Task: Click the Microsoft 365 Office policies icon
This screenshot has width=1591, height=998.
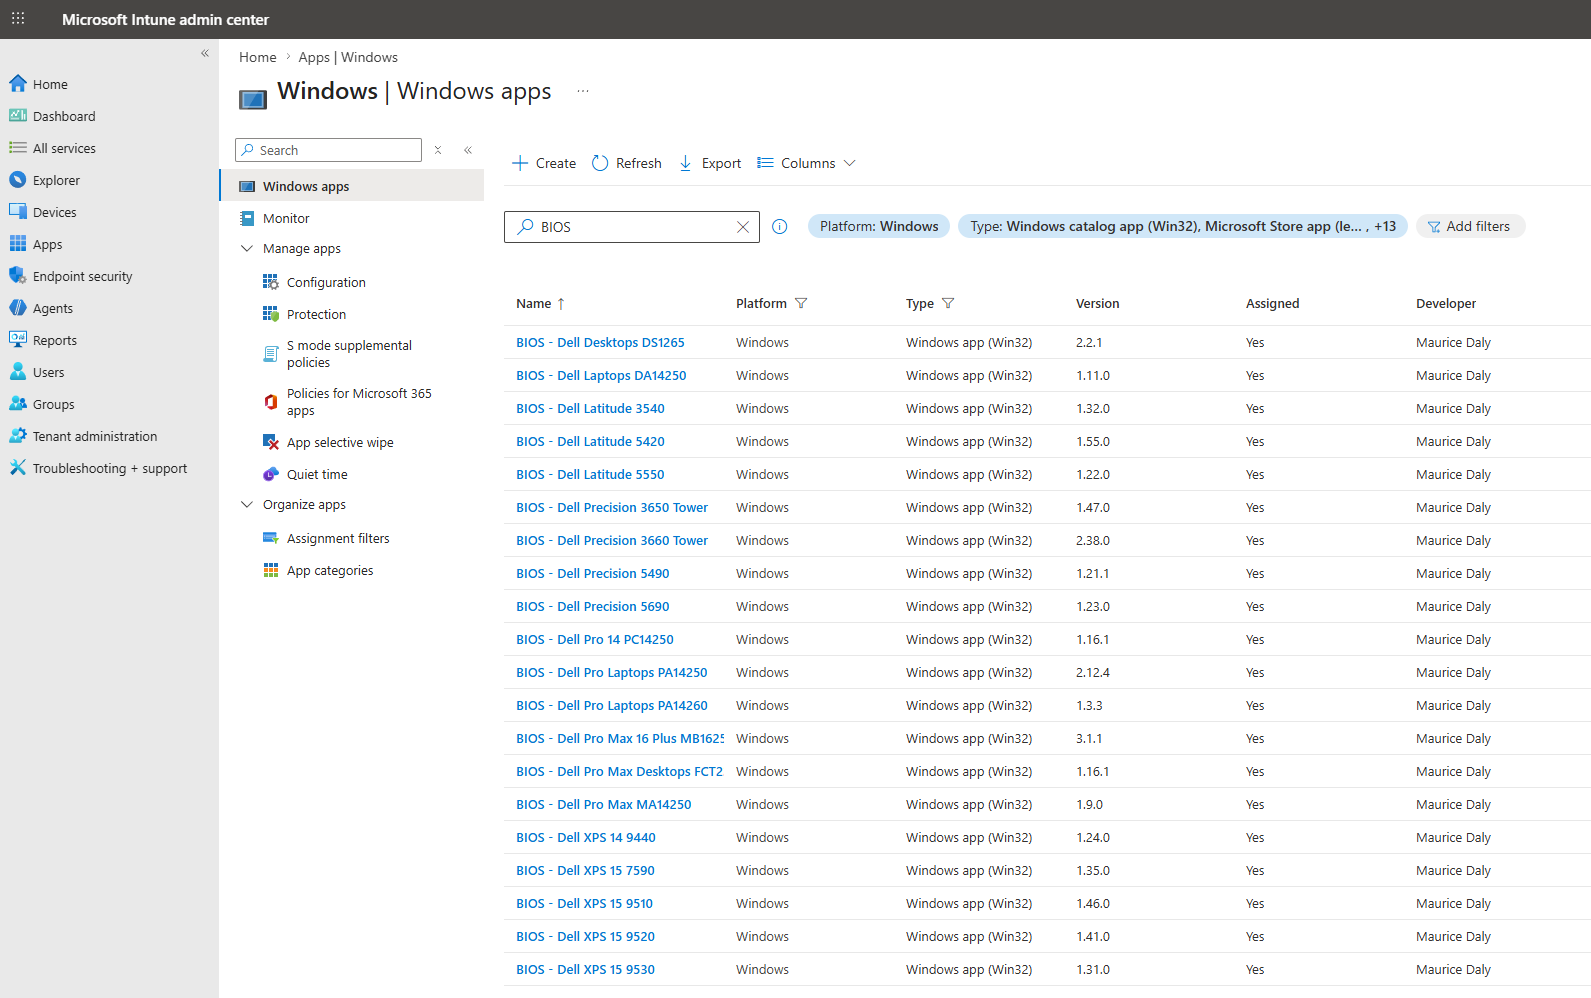Action: coord(271,402)
